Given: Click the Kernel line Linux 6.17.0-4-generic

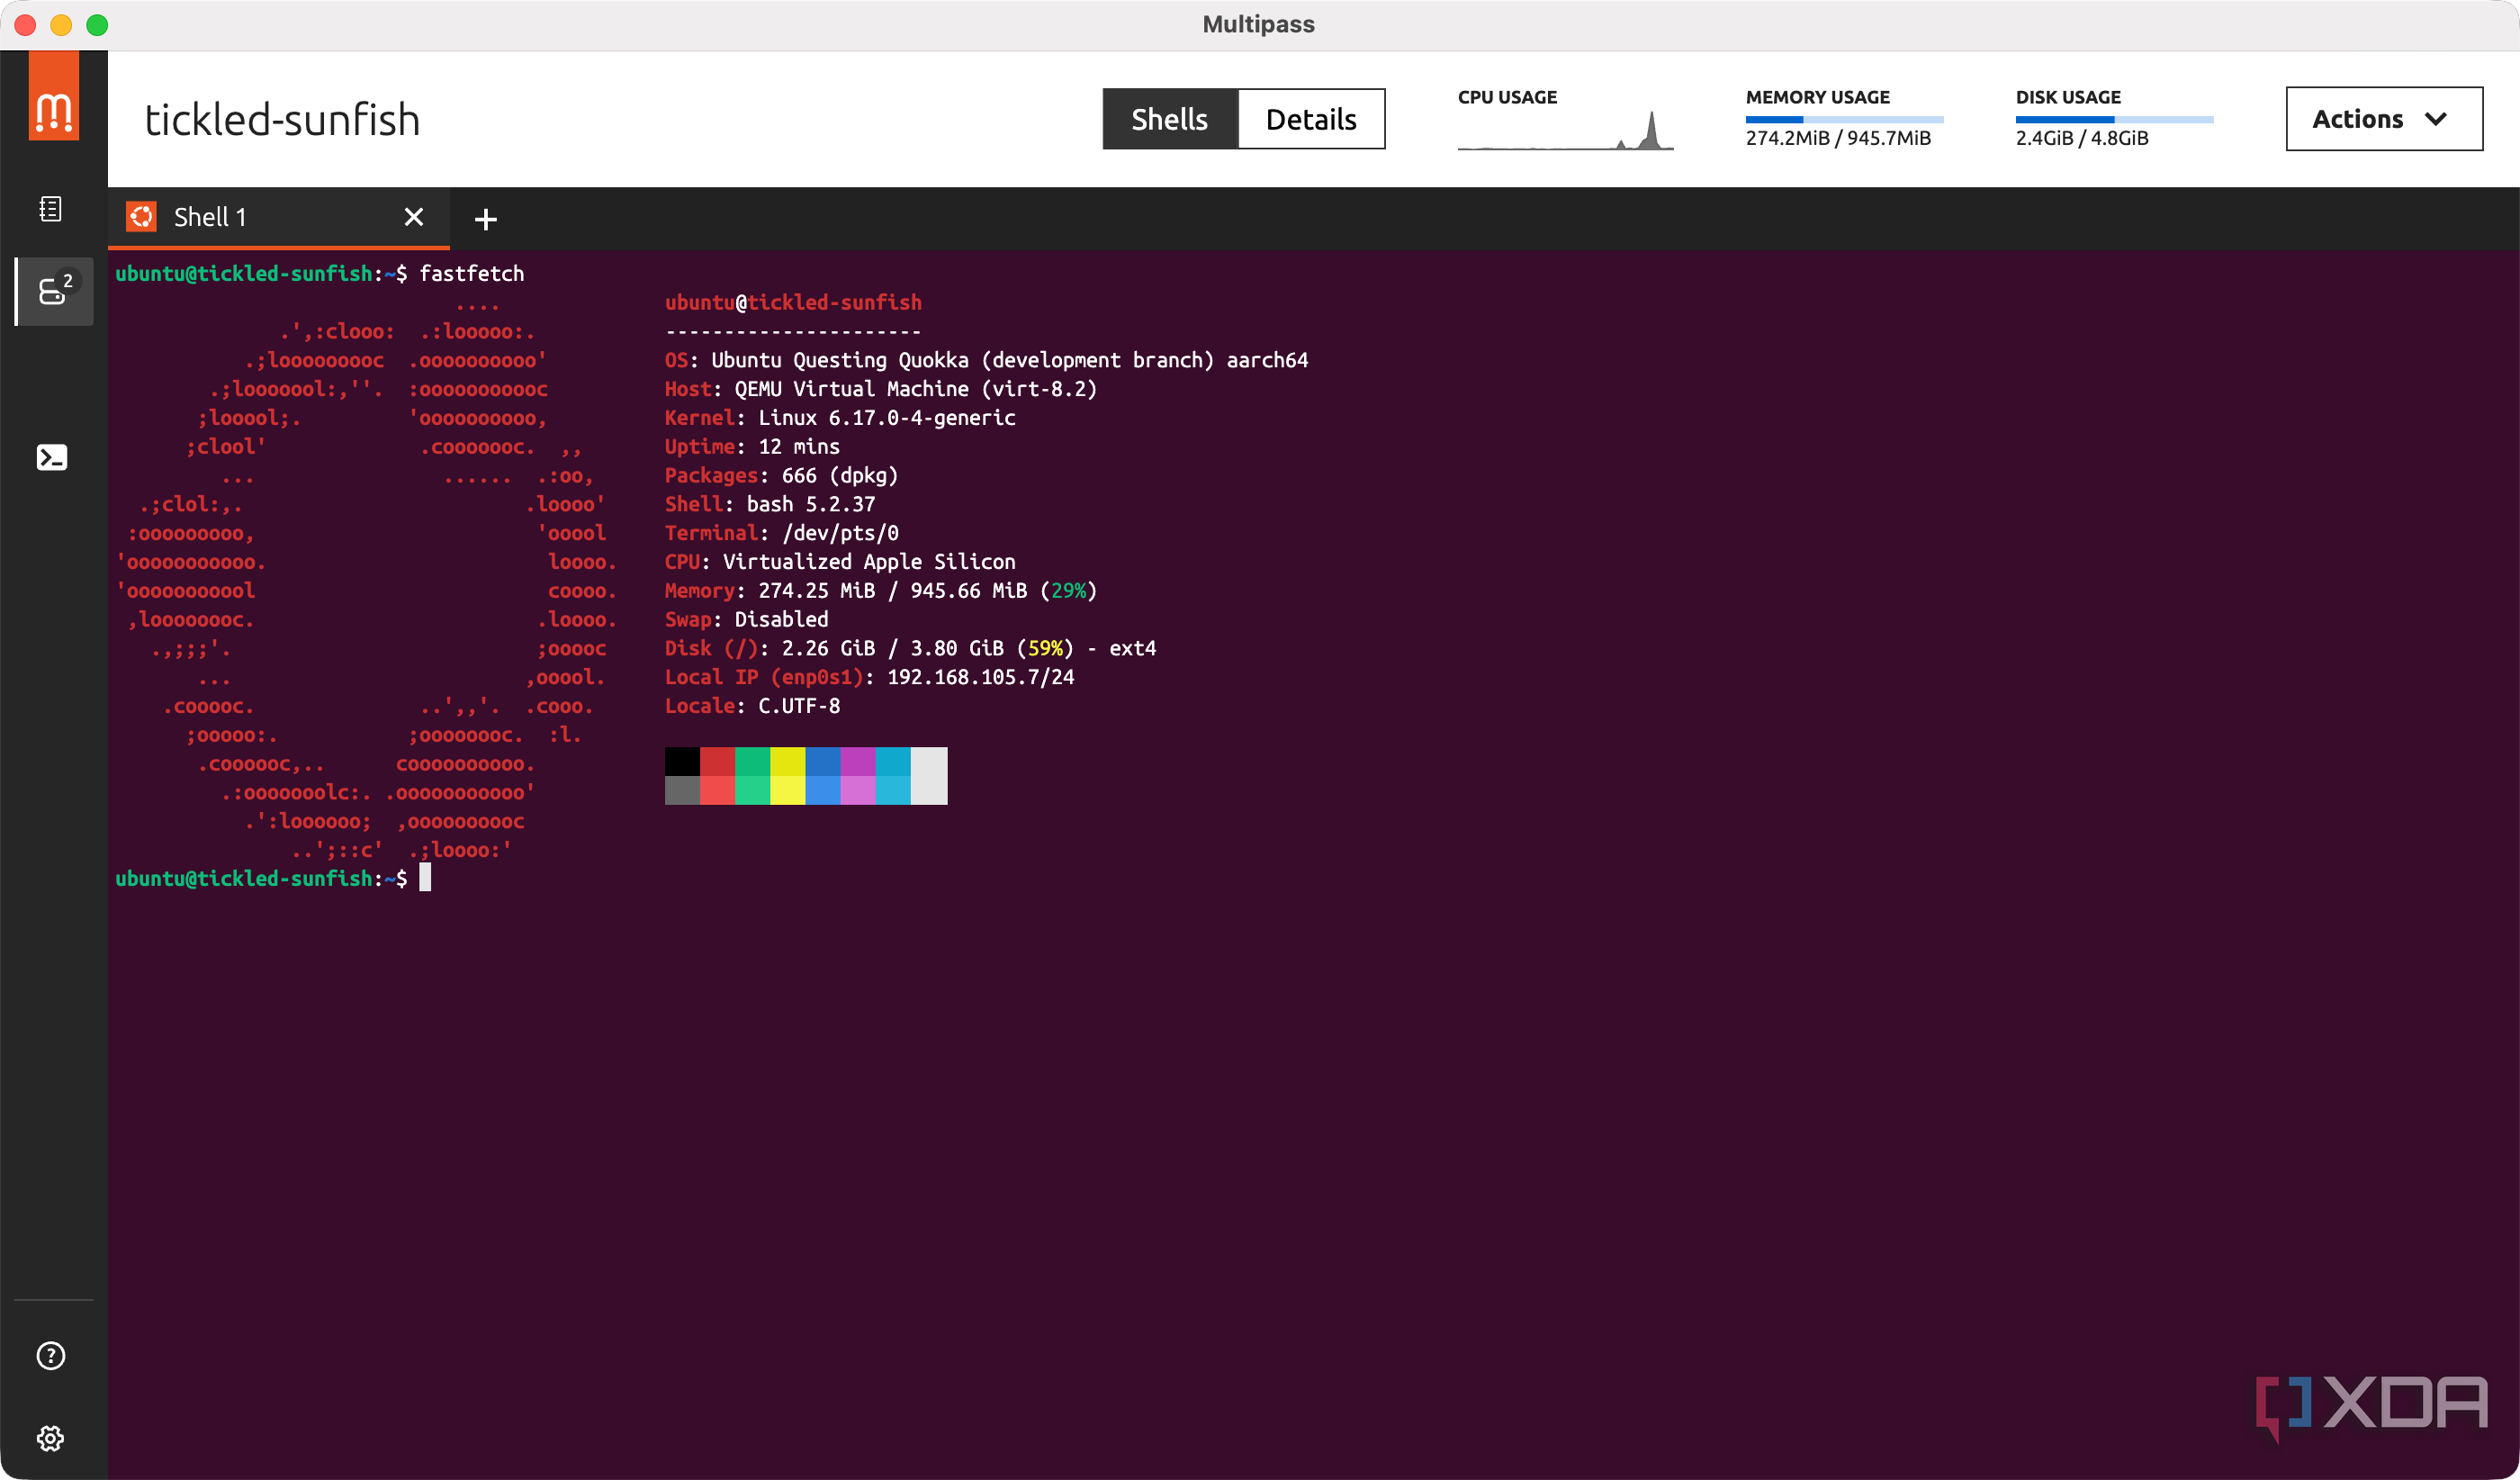Looking at the screenshot, I should [x=840, y=418].
